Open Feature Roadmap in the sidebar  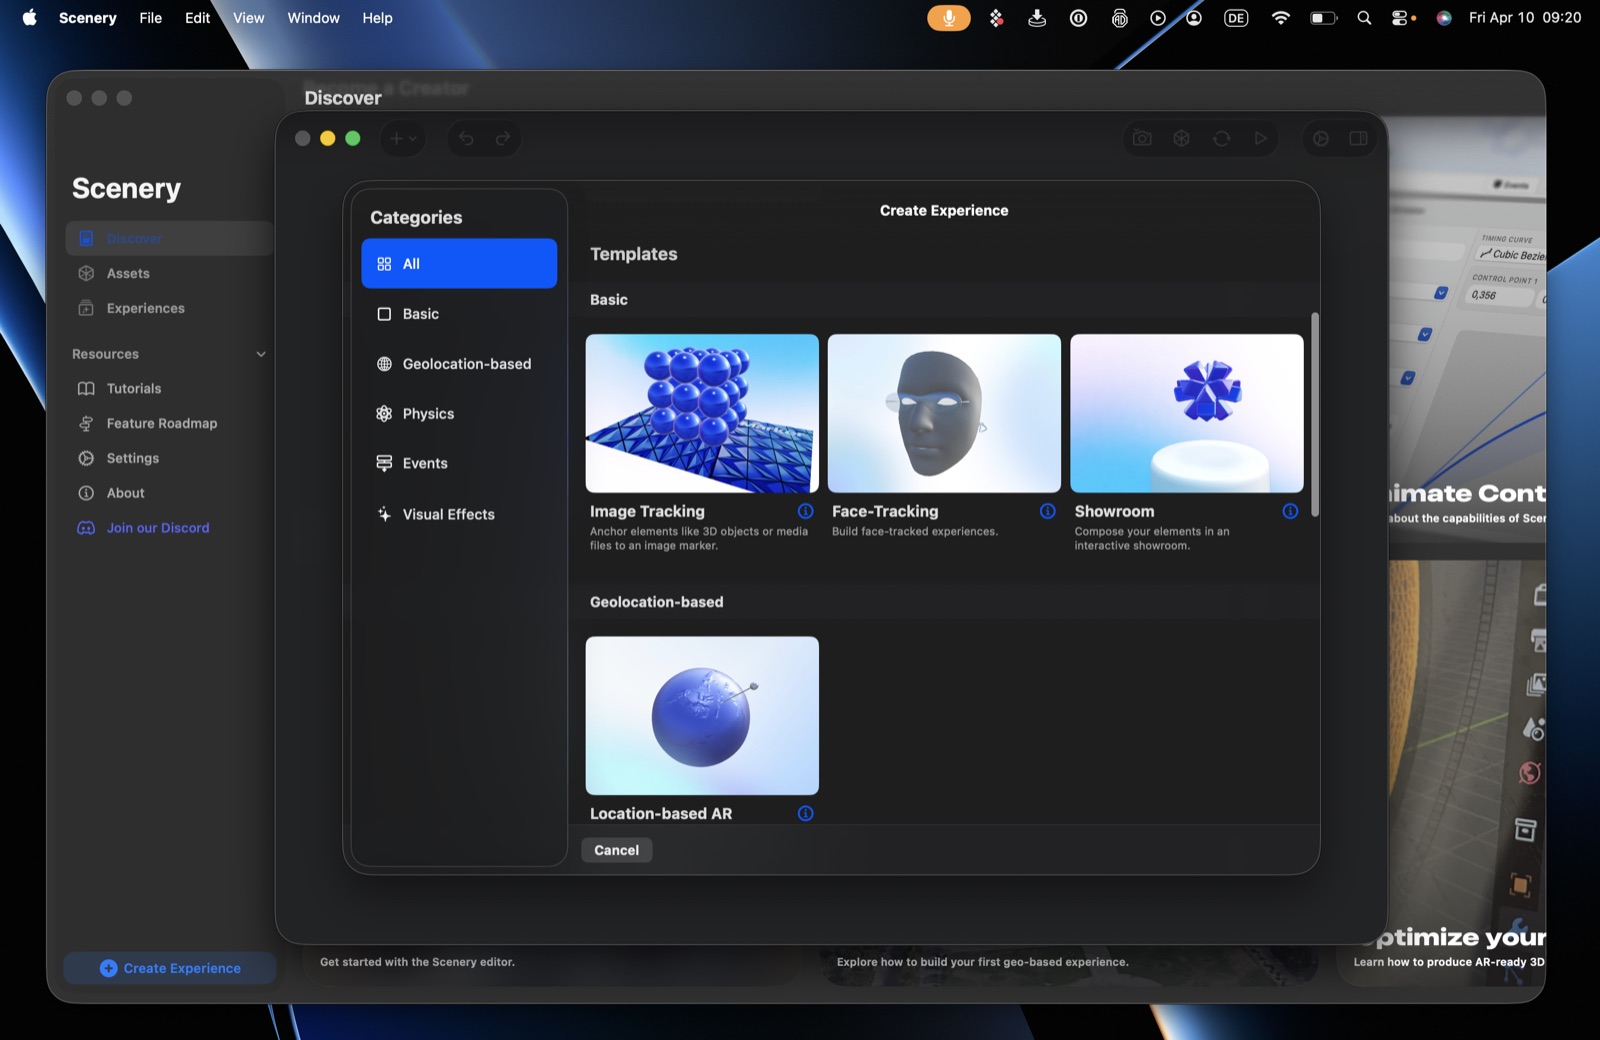[x=169, y=423]
